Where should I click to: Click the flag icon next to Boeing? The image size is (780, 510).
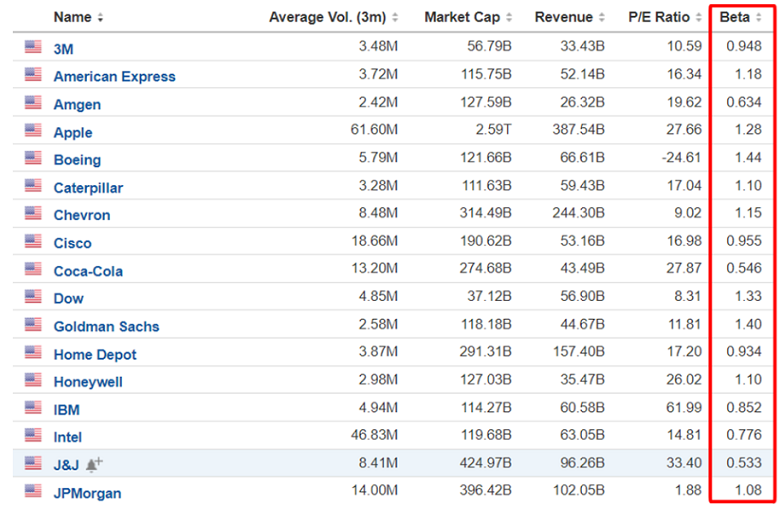click(x=33, y=158)
